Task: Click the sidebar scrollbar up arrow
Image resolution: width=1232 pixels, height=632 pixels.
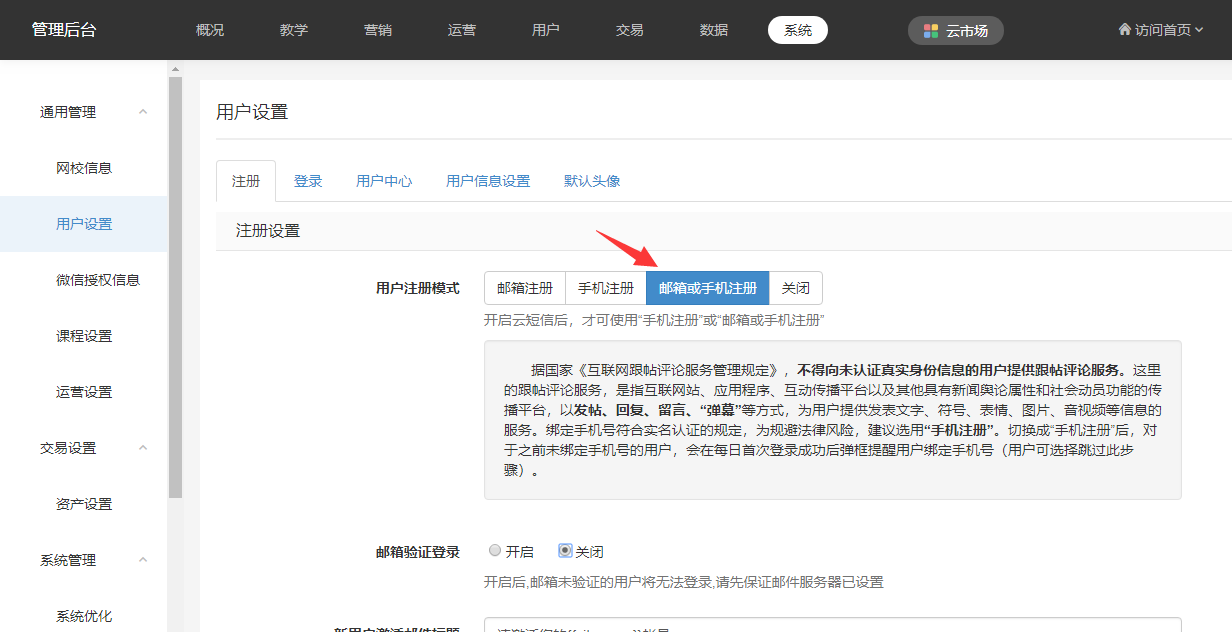Action: [175, 69]
